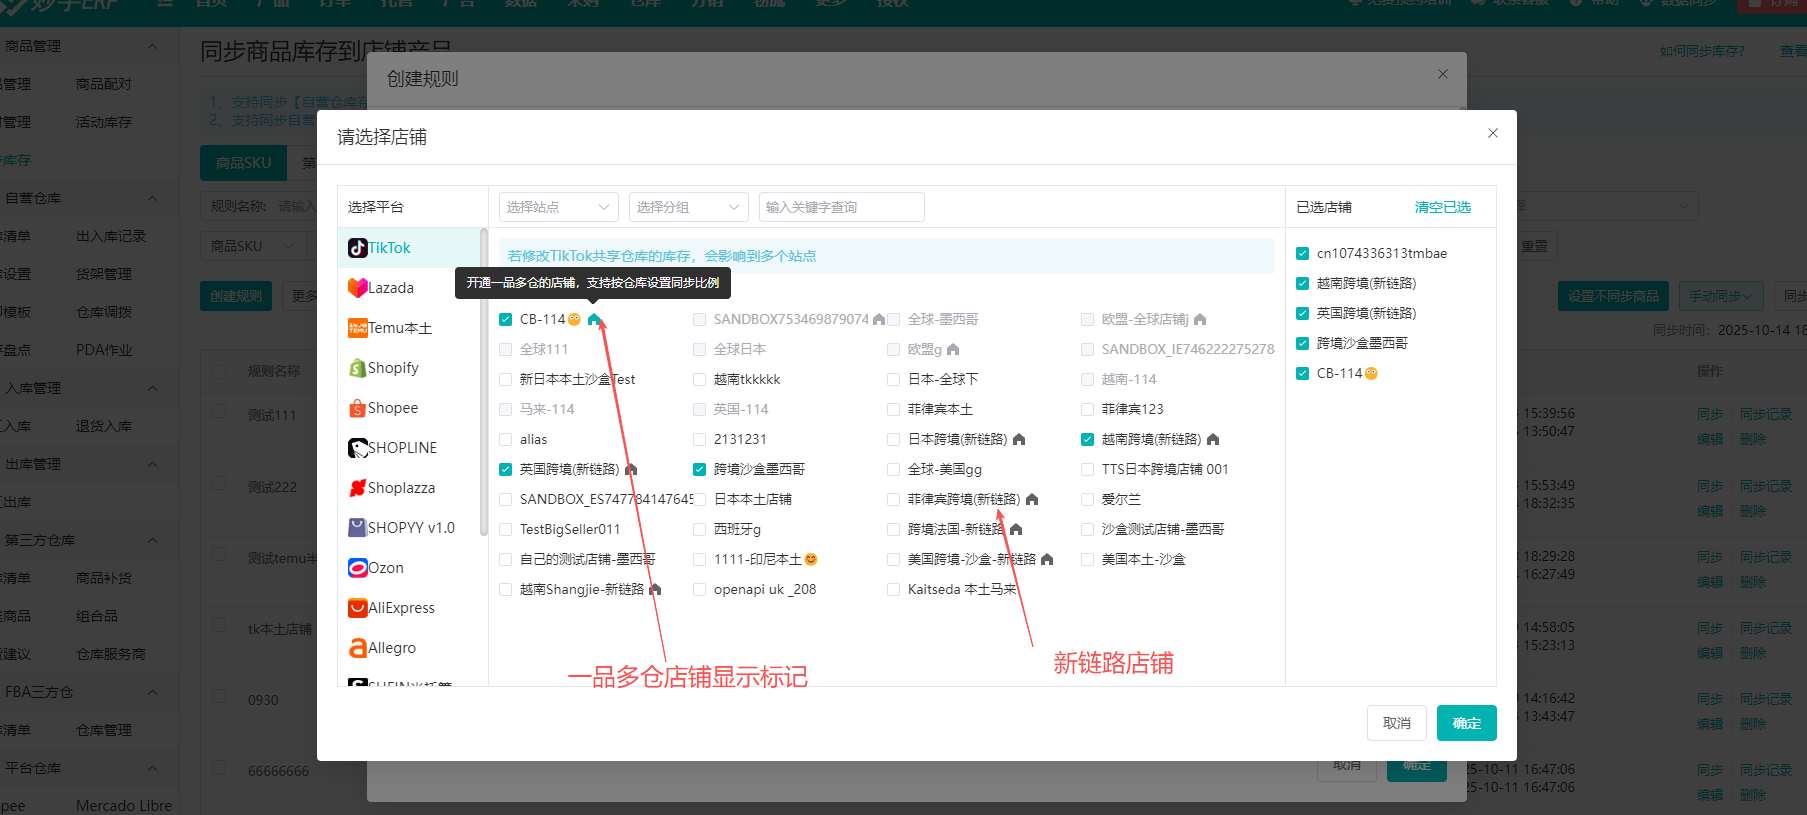Switch to the 商品SKU tab
The image size is (1807, 815).
243,163
